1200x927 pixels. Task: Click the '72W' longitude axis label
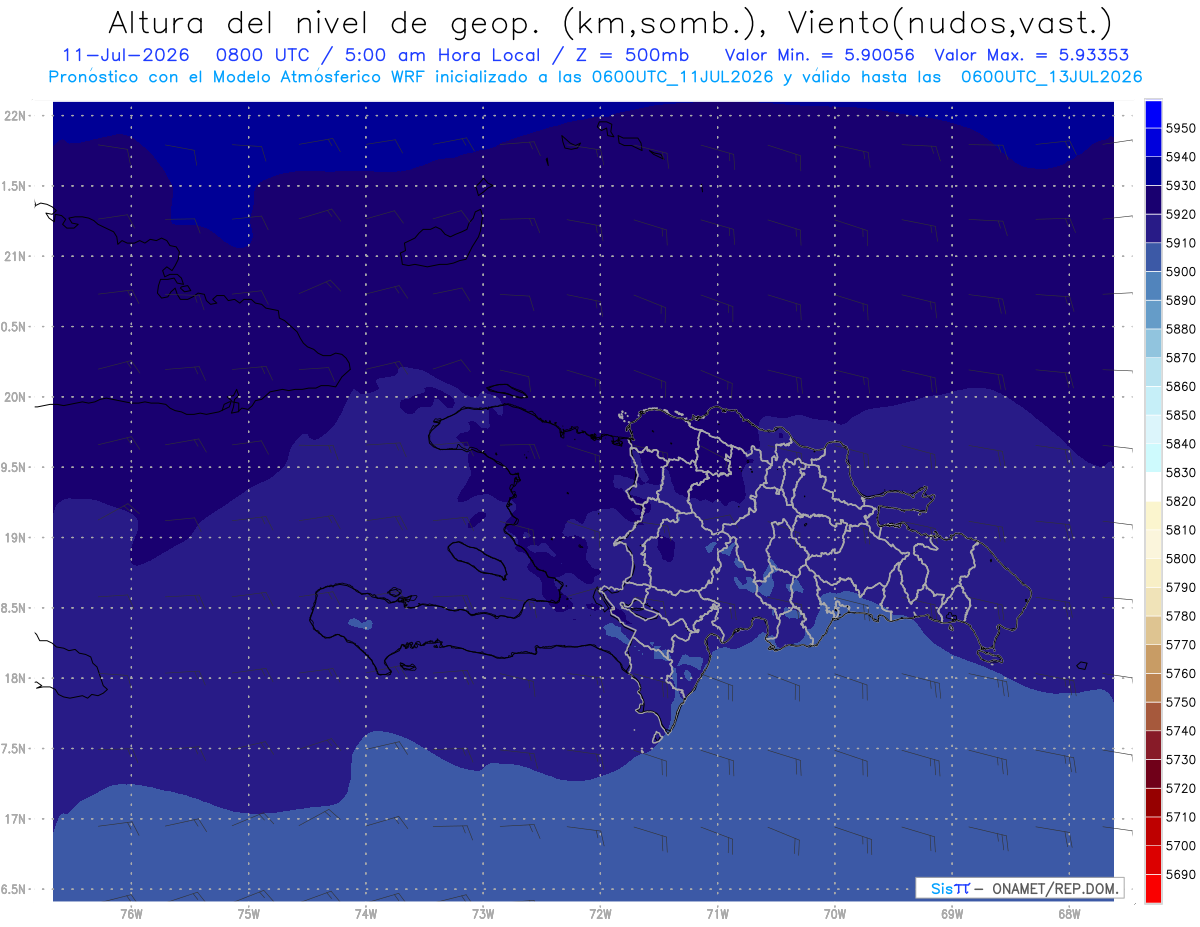(600, 914)
